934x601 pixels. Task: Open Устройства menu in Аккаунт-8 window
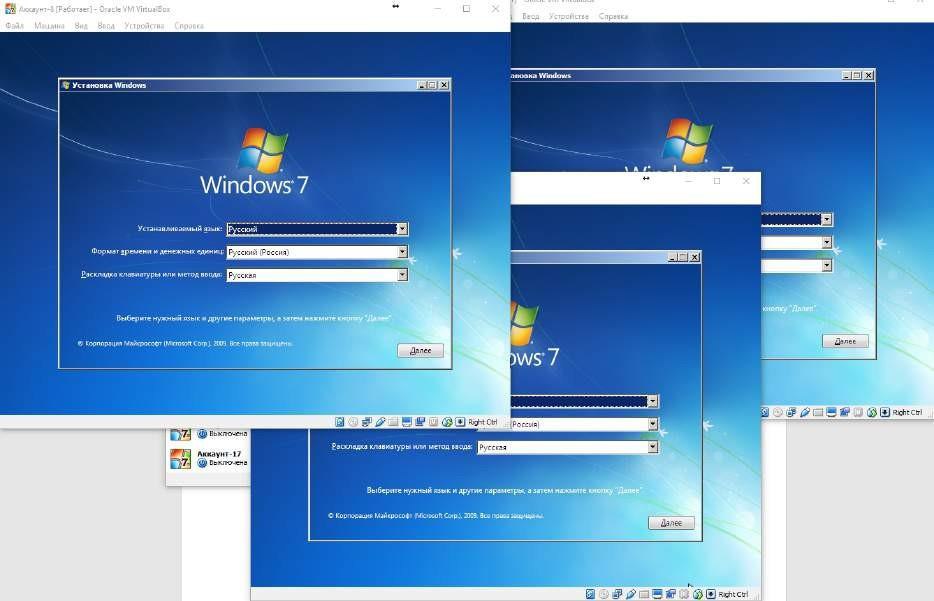pos(144,26)
